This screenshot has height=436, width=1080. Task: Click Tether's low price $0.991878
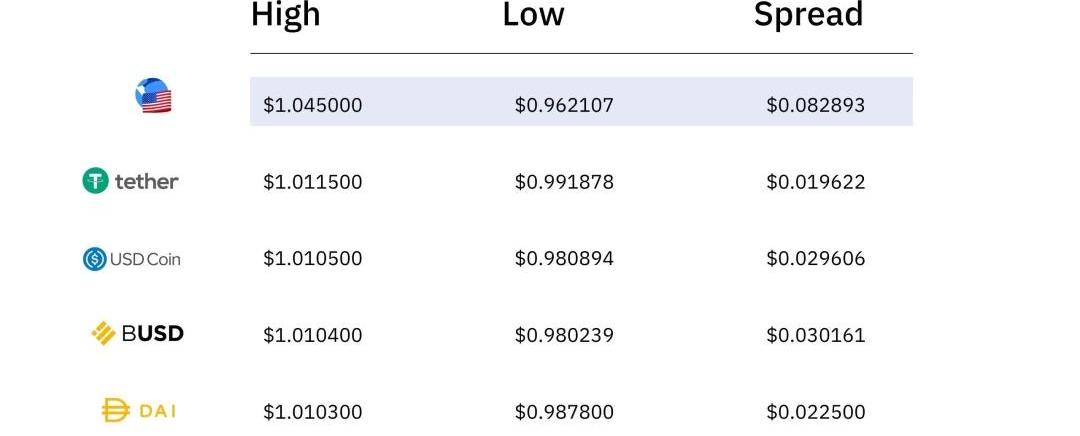(x=564, y=182)
